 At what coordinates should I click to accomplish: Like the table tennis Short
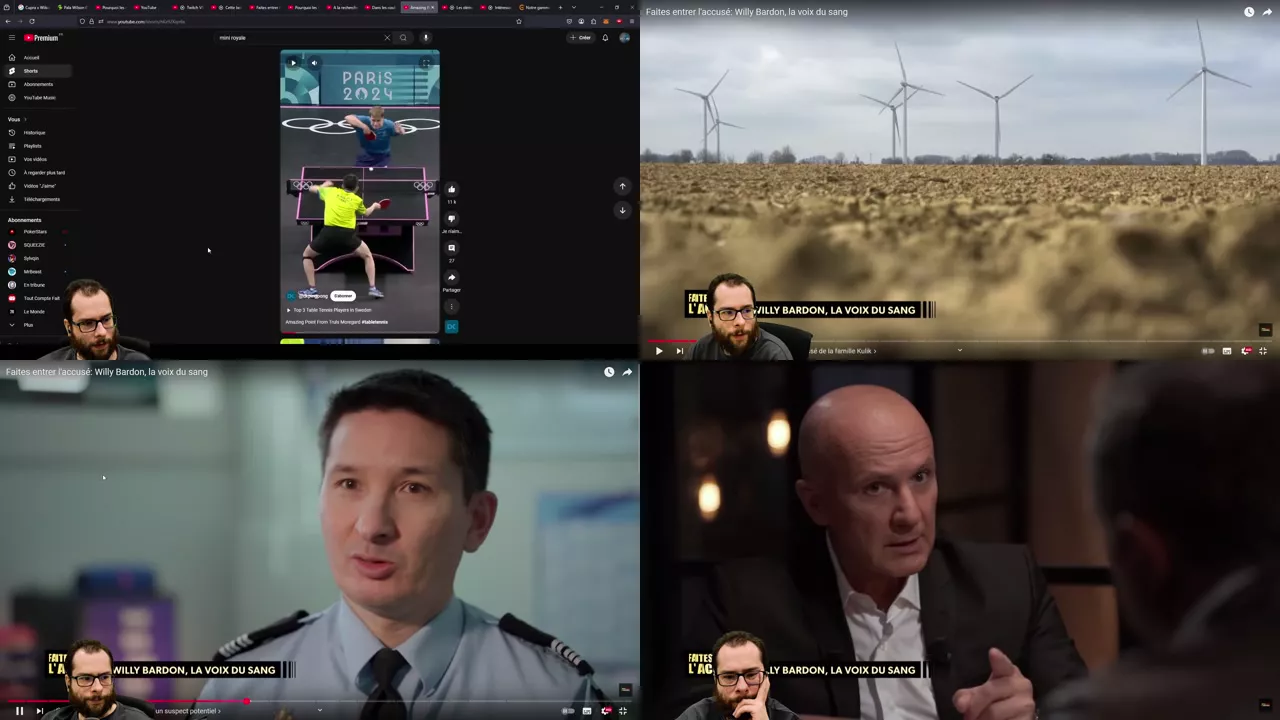coord(452,189)
